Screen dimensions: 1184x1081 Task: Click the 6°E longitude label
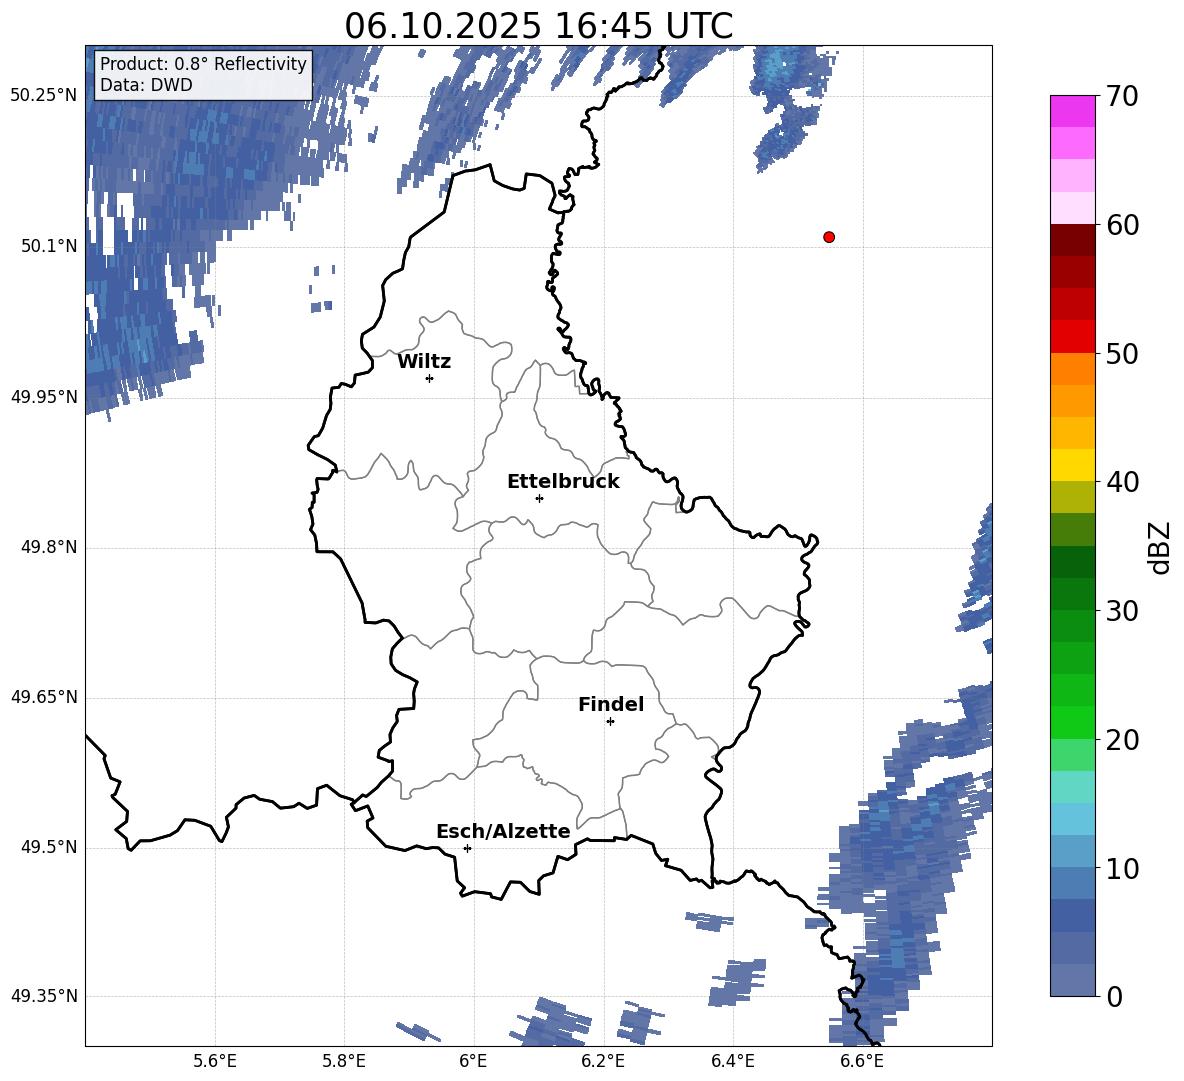tap(473, 1061)
